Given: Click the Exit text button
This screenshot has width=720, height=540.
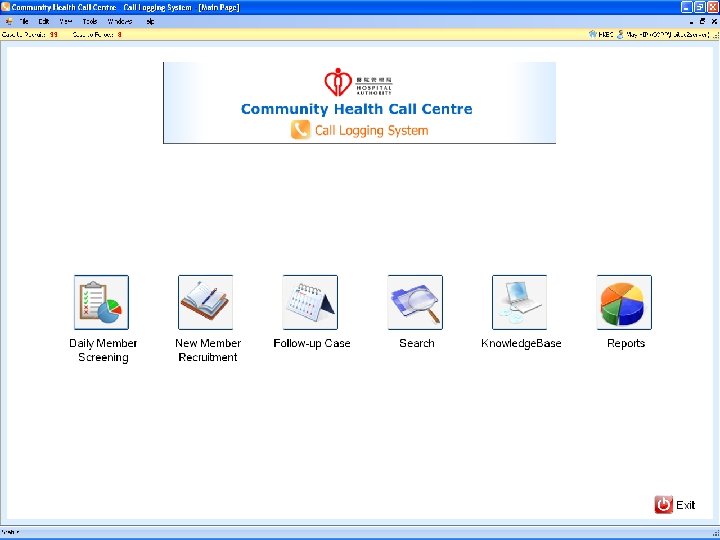Looking at the screenshot, I should (686, 505).
